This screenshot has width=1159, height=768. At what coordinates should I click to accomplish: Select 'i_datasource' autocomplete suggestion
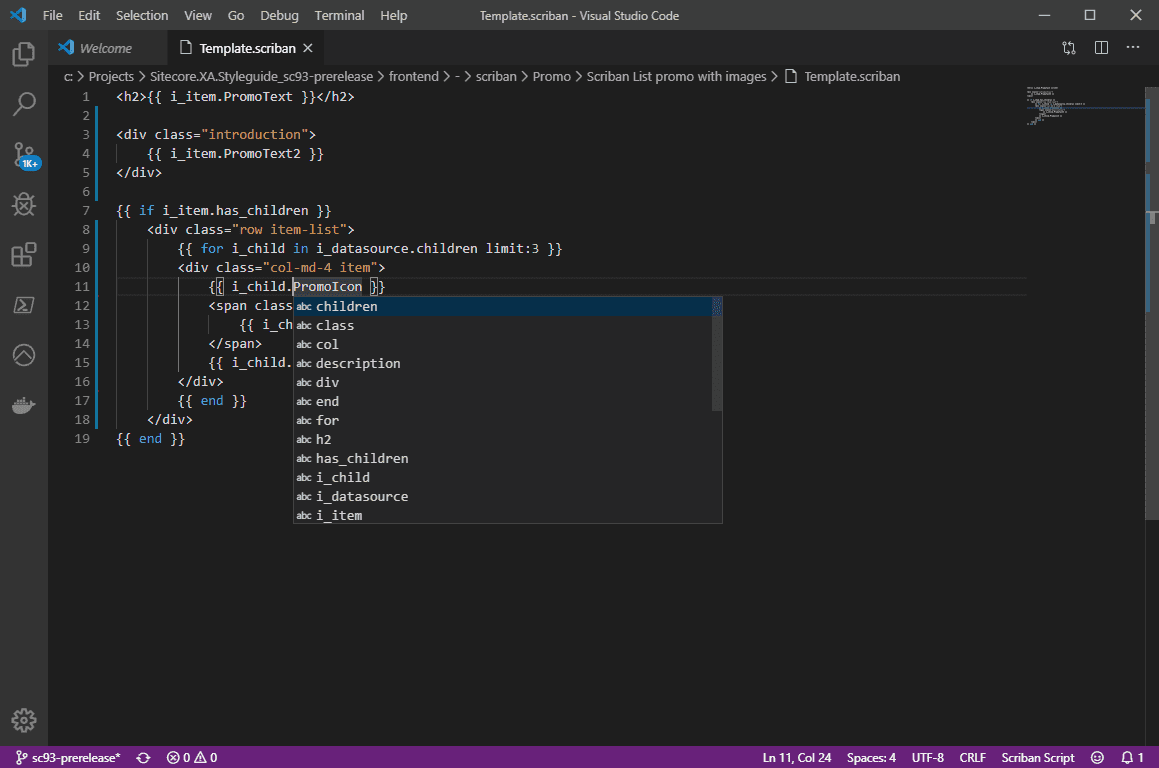coord(503,497)
